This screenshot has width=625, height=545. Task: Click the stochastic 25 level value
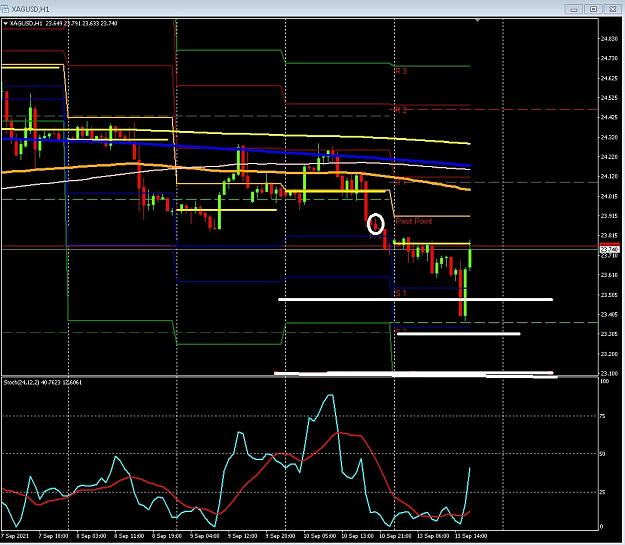coord(602,492)
